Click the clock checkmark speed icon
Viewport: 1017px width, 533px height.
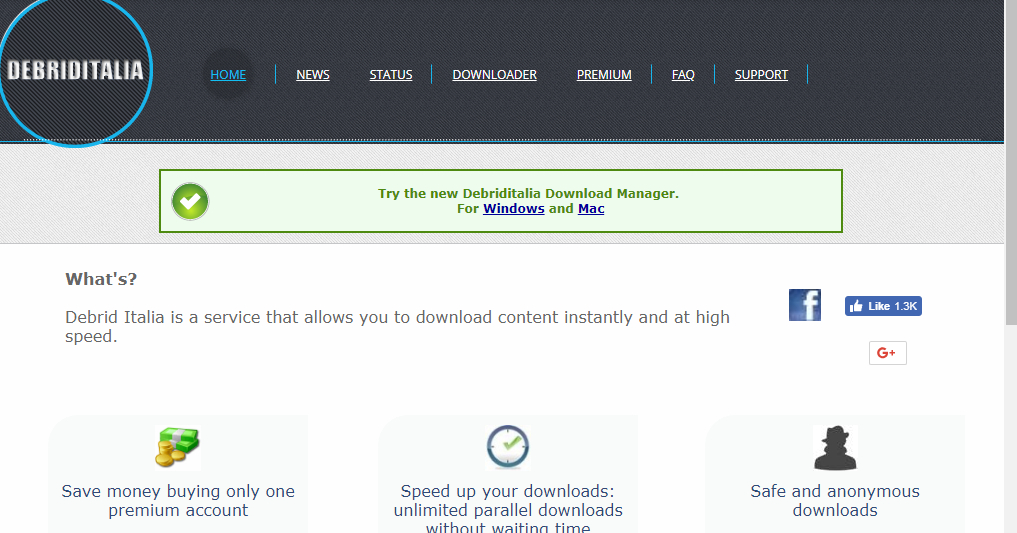(x=508, y=447)
